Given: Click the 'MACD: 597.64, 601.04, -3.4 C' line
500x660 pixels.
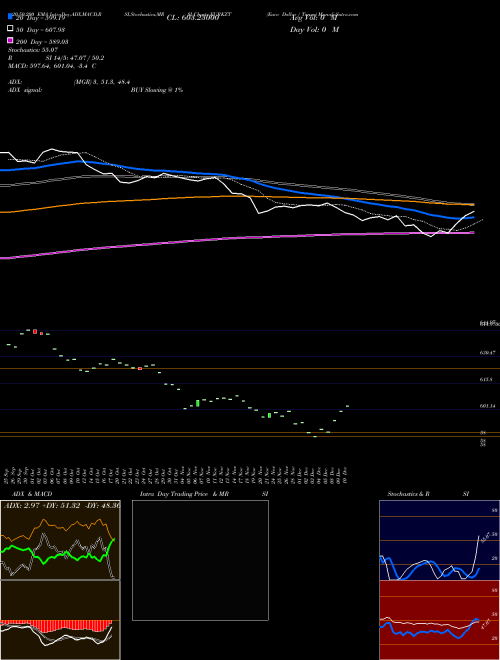Looking at the screenshot, I should [52, 66].
